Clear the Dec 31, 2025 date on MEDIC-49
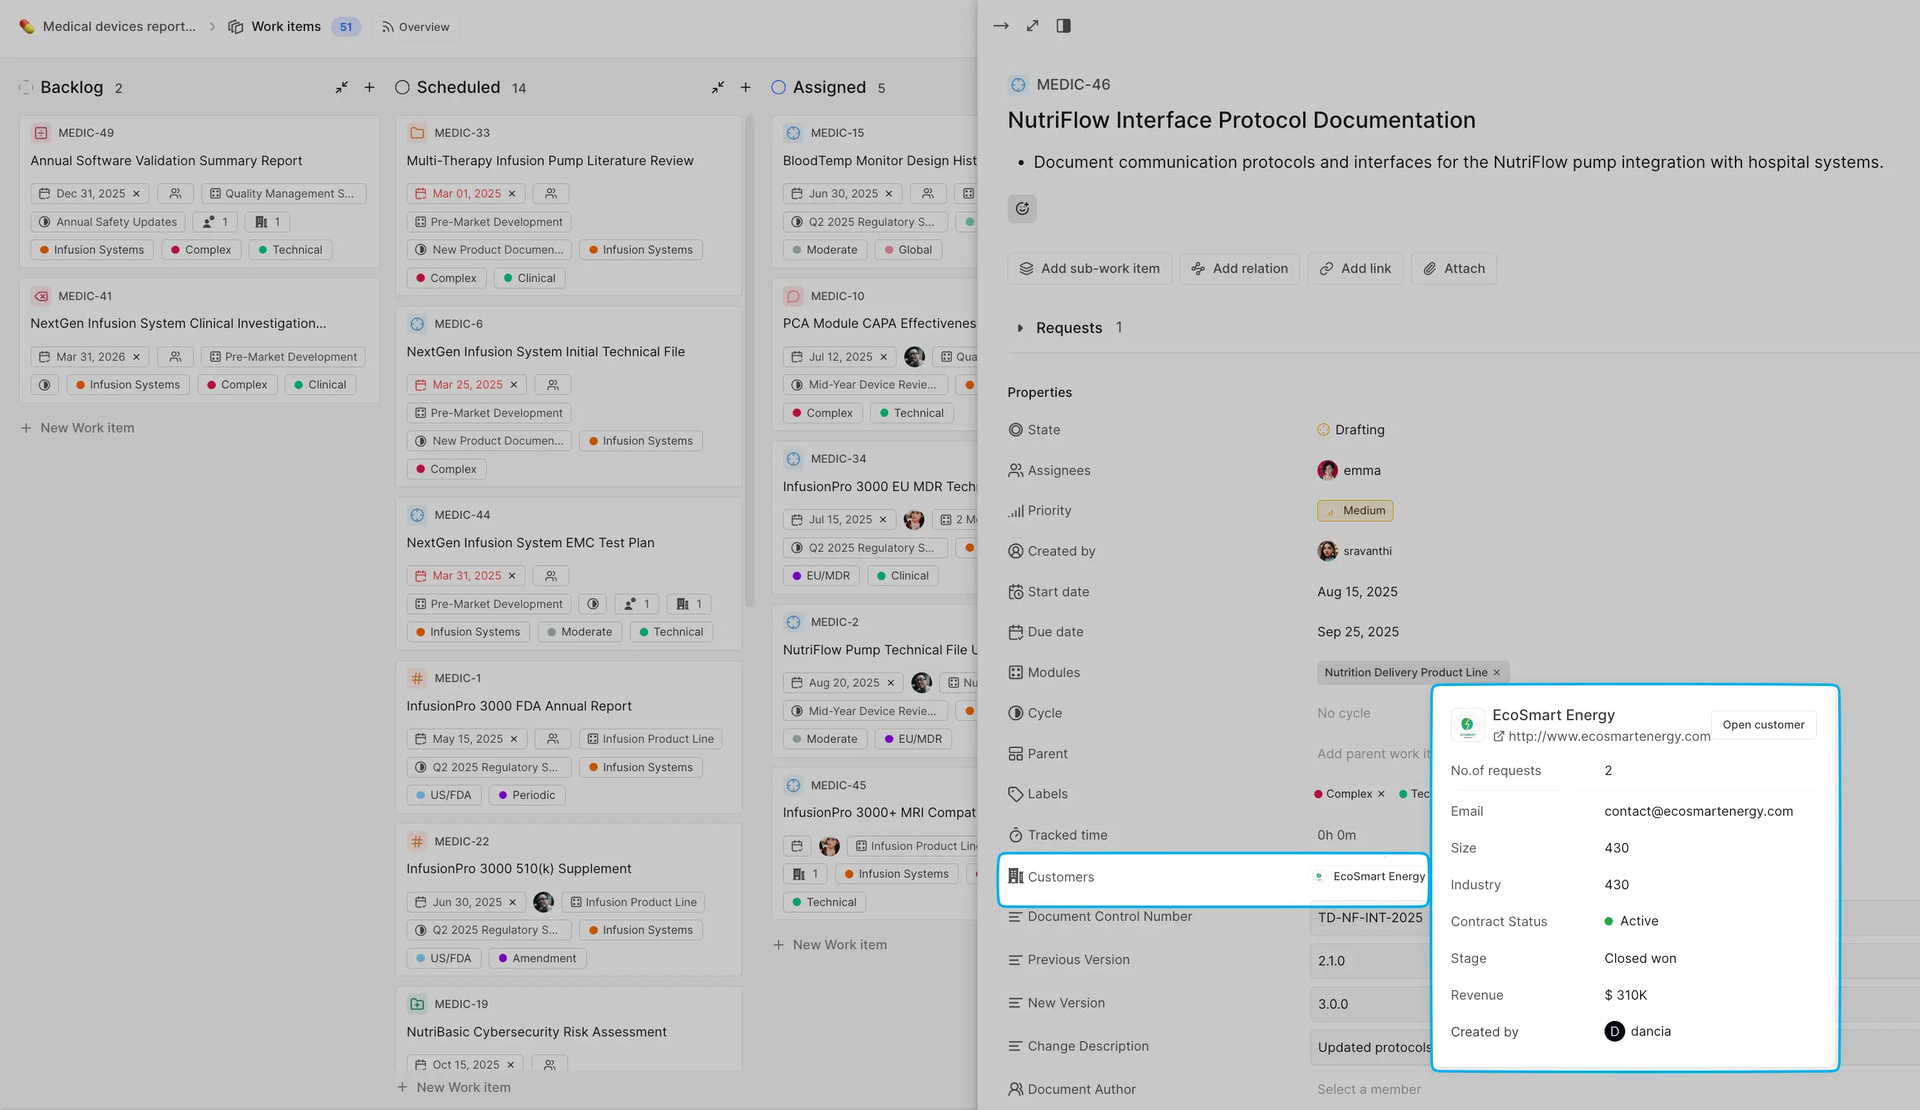The width and height of the screenshot is (1920, 1110). pos(137,194)
